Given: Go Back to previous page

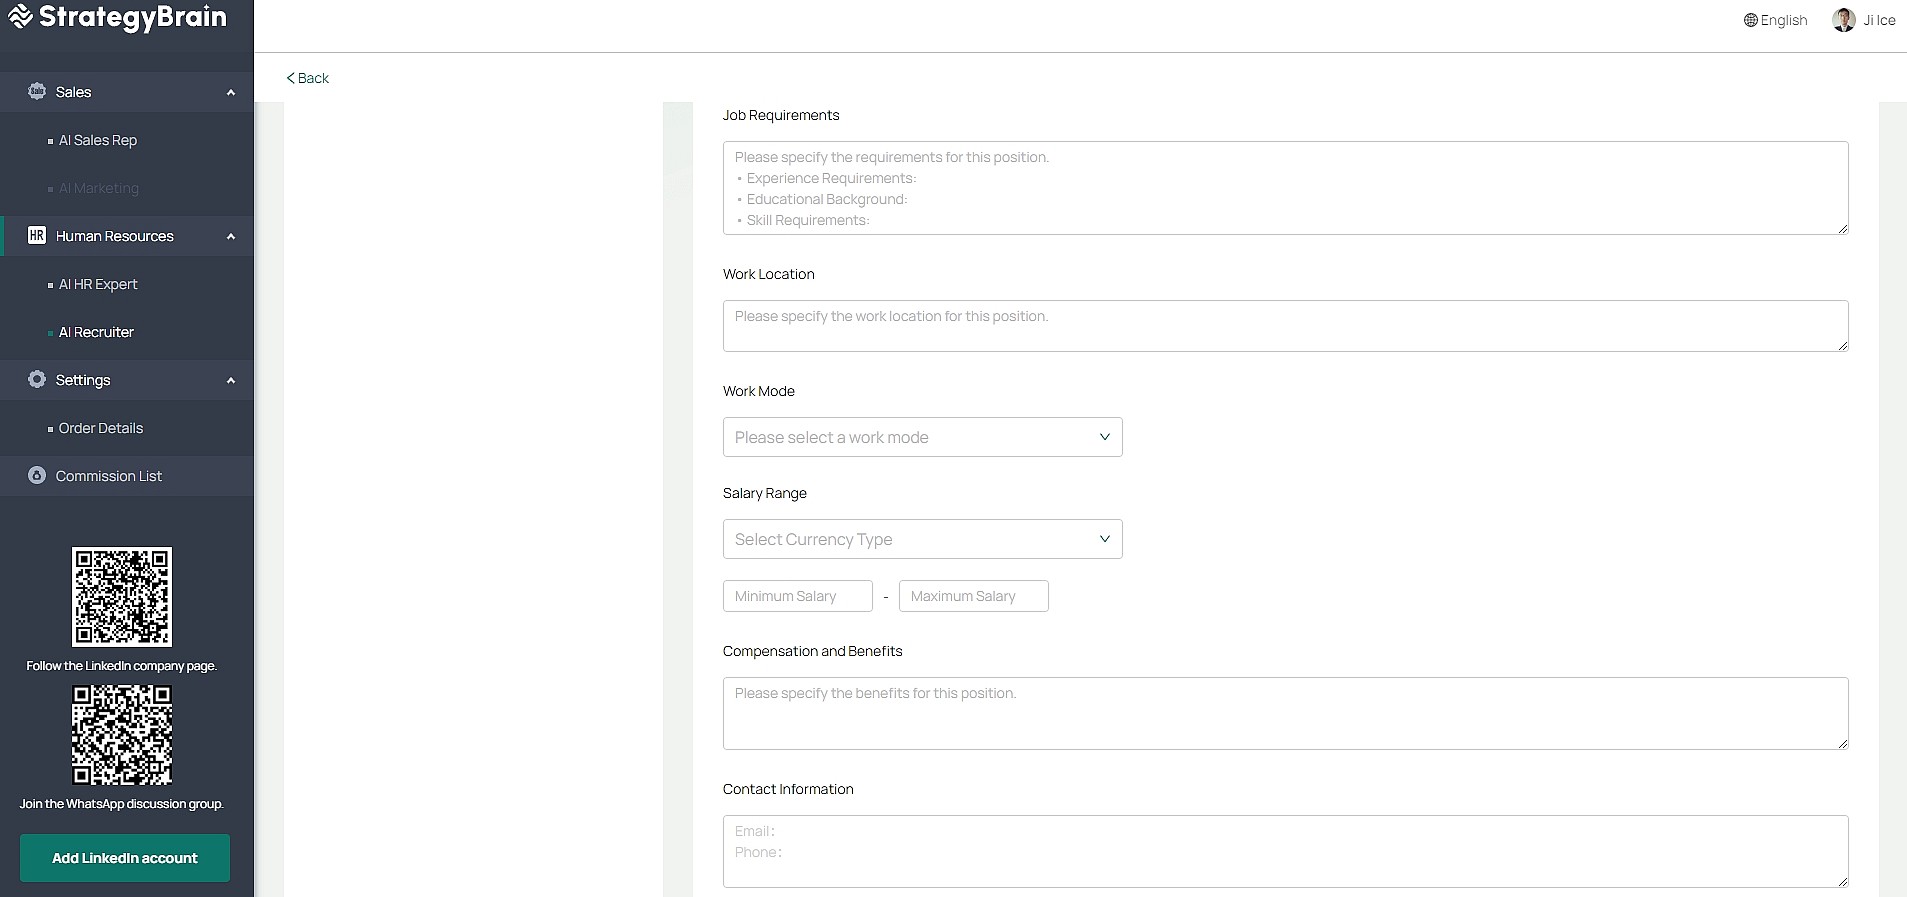Looking at the screenshot, I should [x=308, y=78].
